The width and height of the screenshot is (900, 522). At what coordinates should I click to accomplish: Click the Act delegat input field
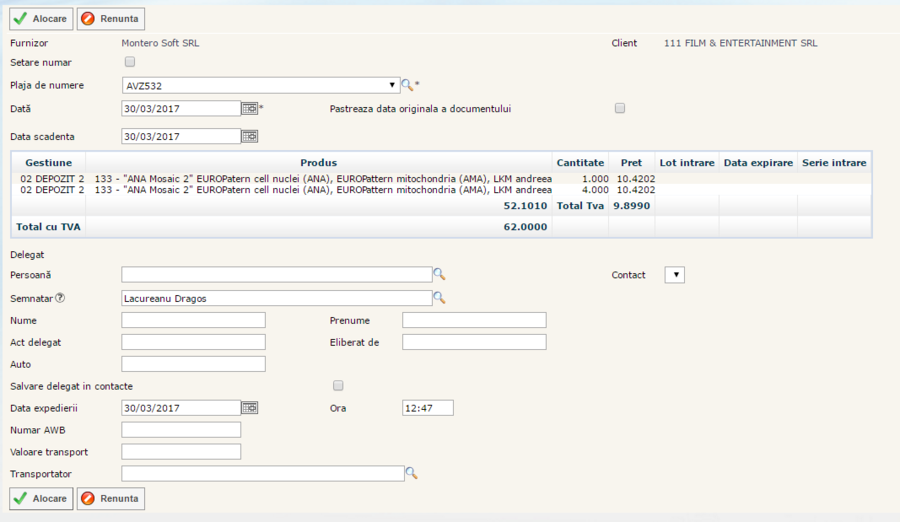193,342
